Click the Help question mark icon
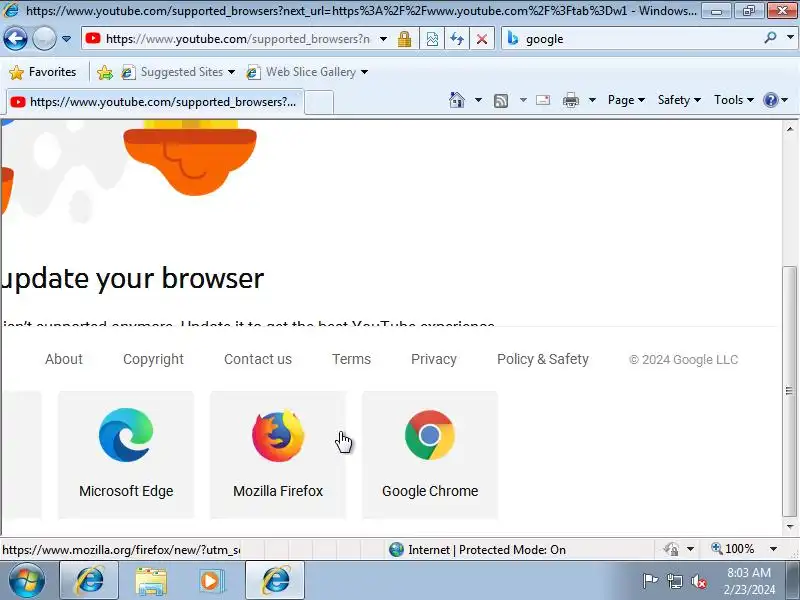800x600 pixels. [x=770, y=100]
